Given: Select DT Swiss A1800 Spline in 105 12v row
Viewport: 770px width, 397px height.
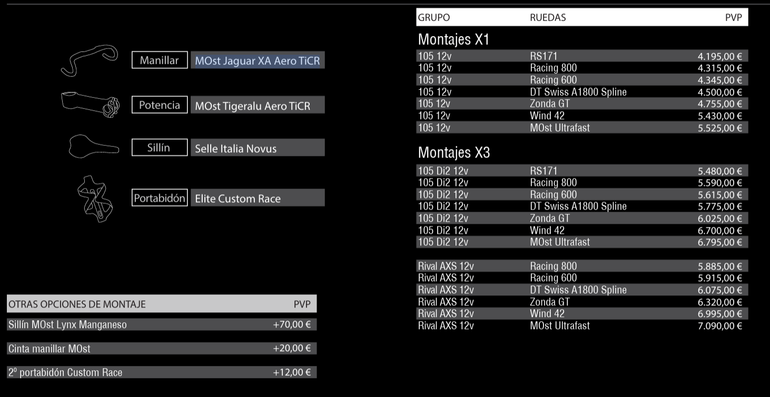Looking at the screenshot, I should click(578, 92).
